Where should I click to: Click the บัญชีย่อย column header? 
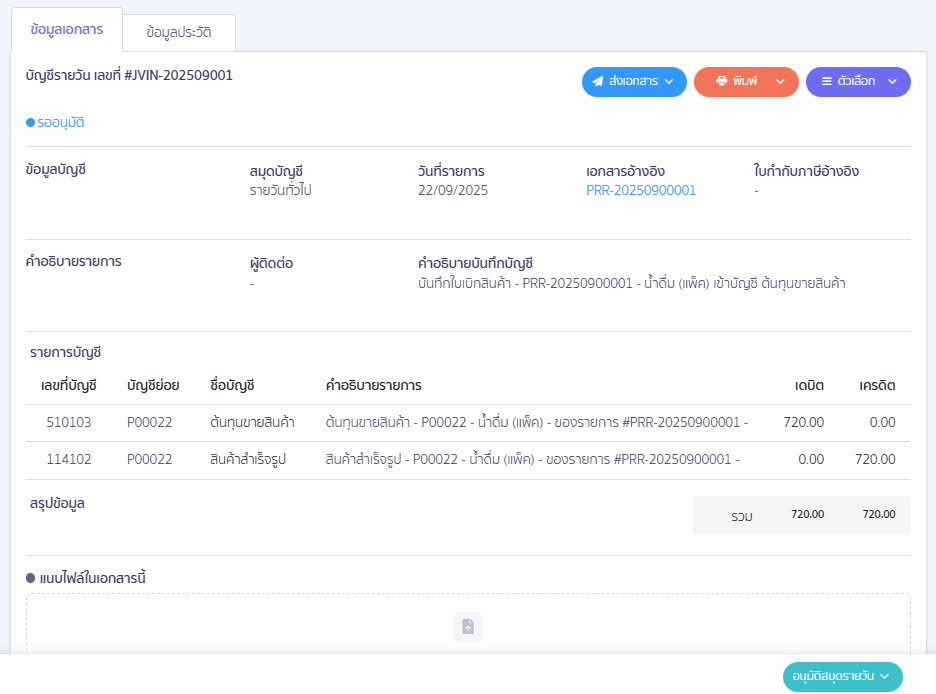pos(153,385)
